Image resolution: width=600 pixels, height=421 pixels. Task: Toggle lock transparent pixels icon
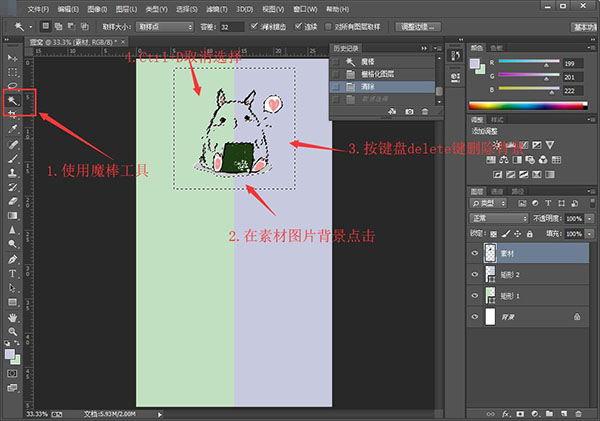pyautogui.click(x=494, y=233)
